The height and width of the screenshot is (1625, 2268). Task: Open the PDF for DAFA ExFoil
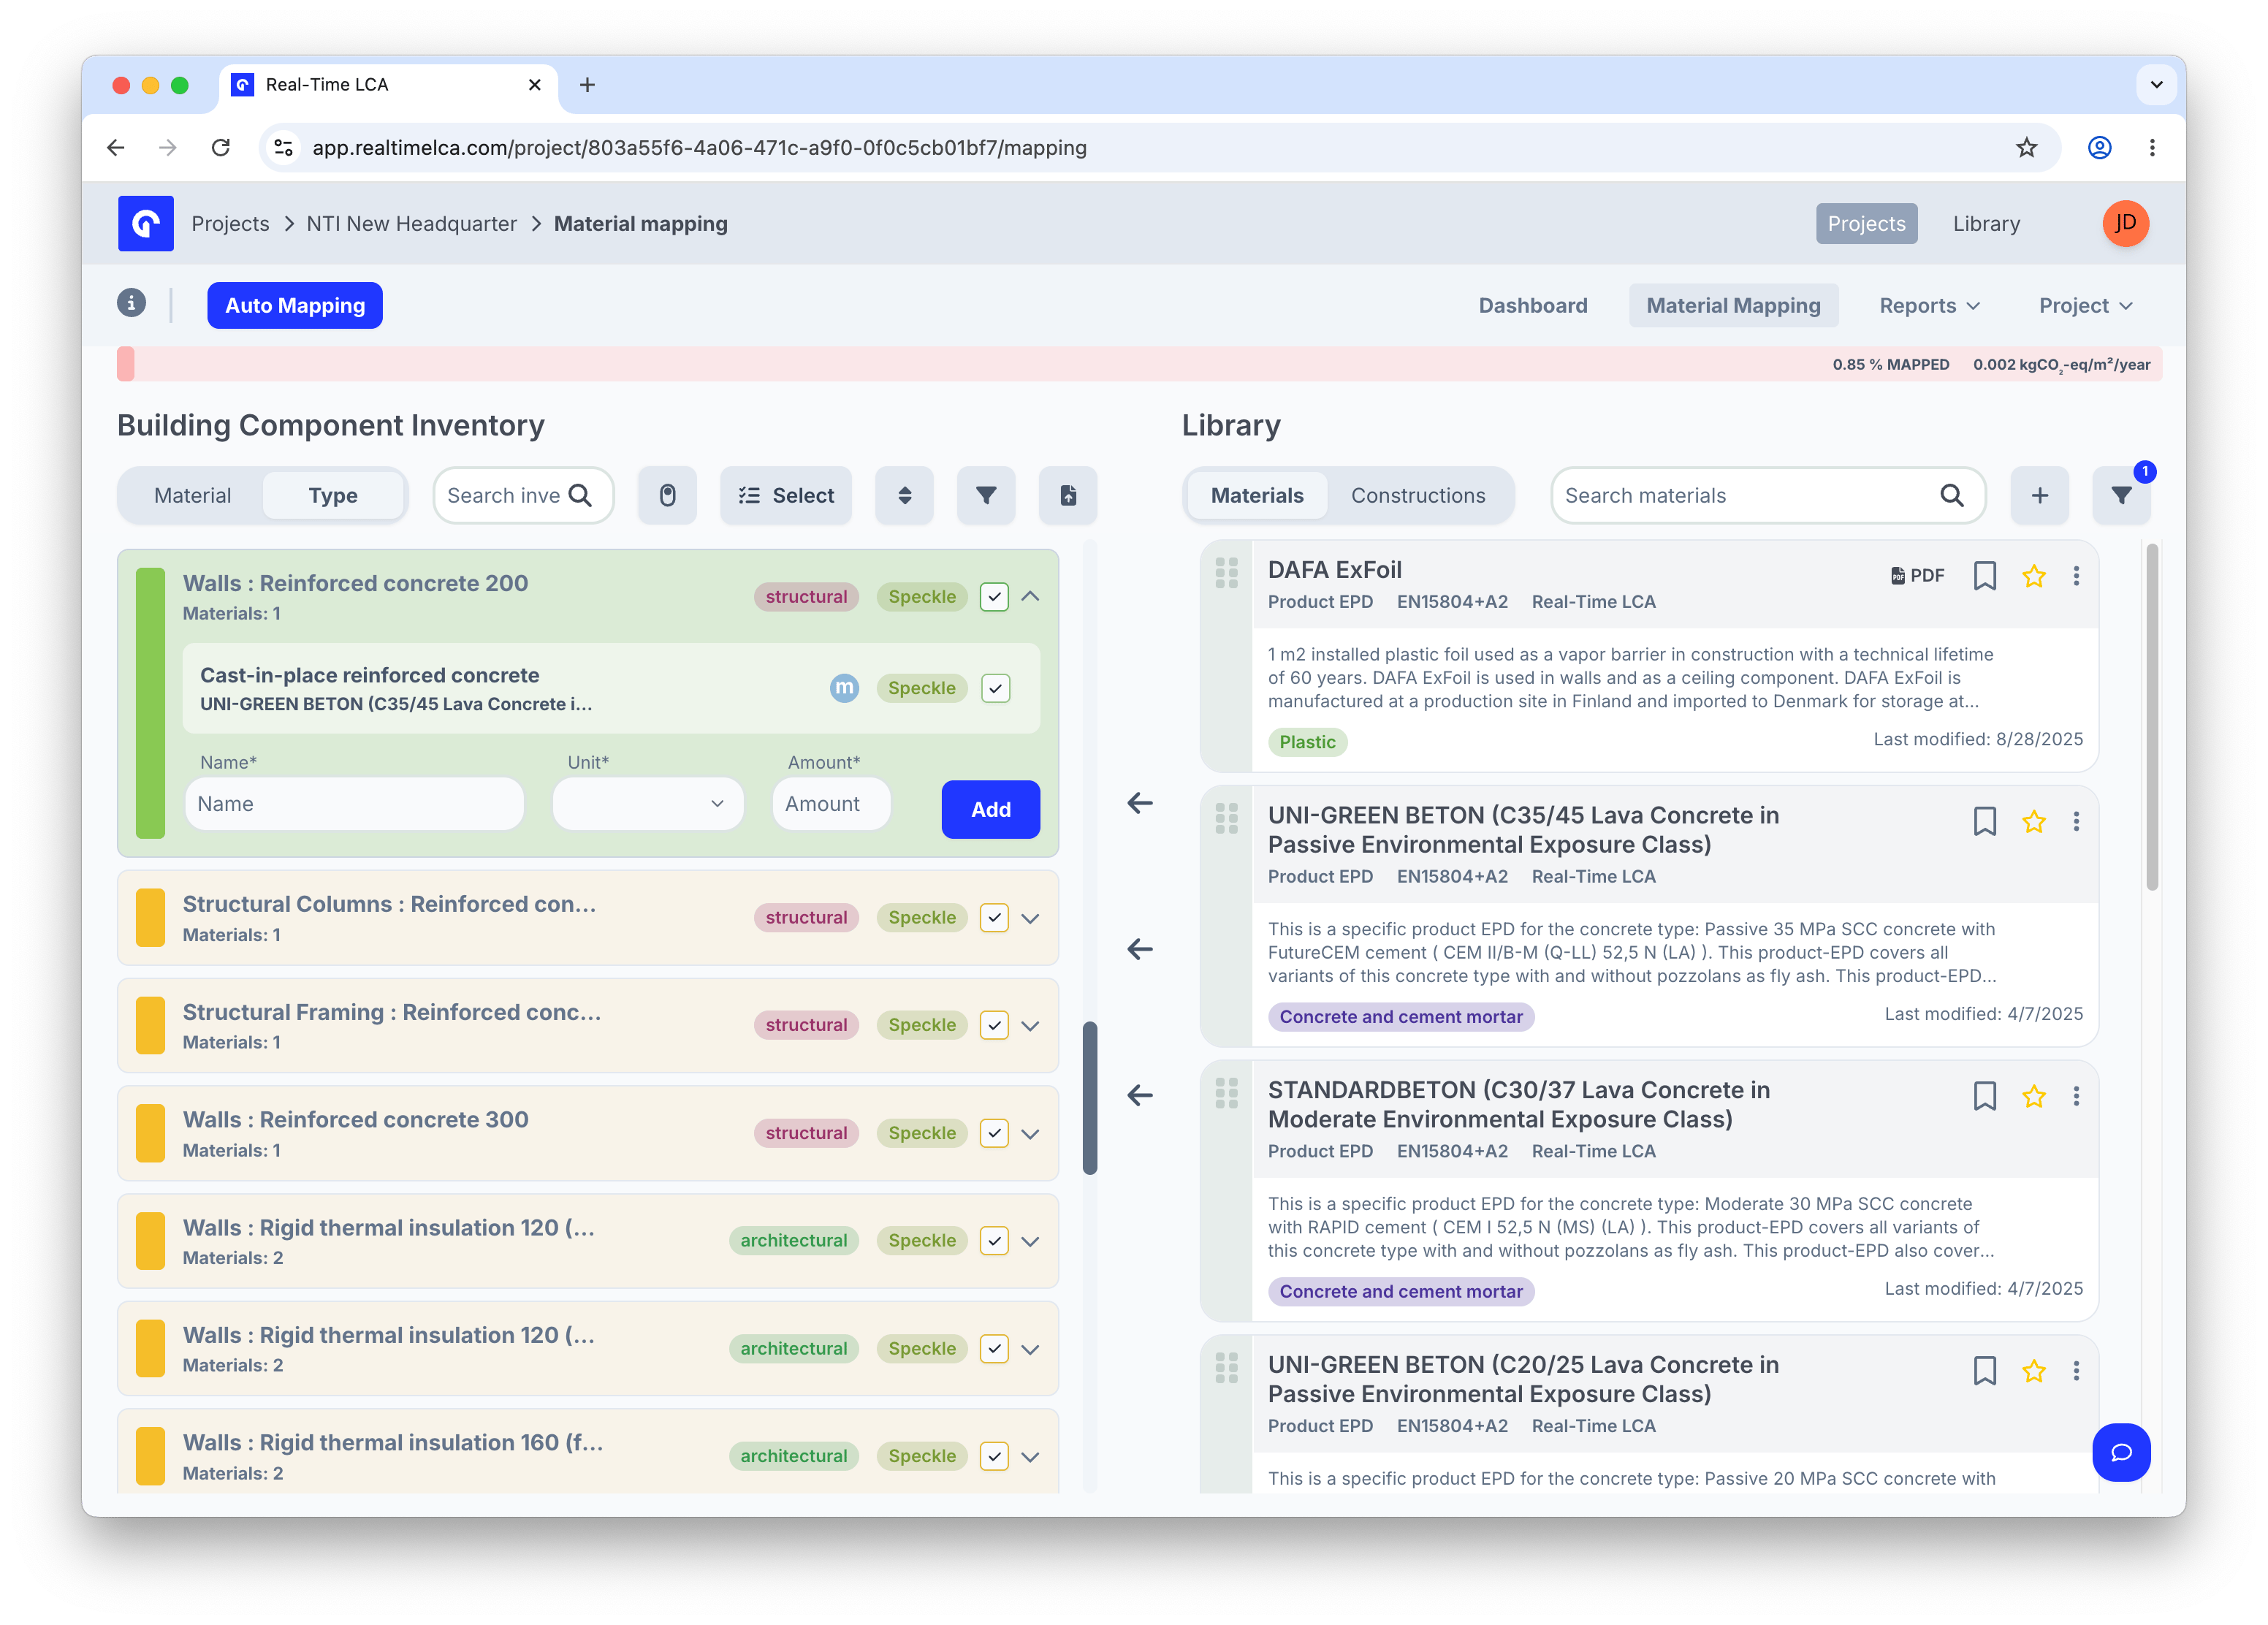tap(1918, 575)
